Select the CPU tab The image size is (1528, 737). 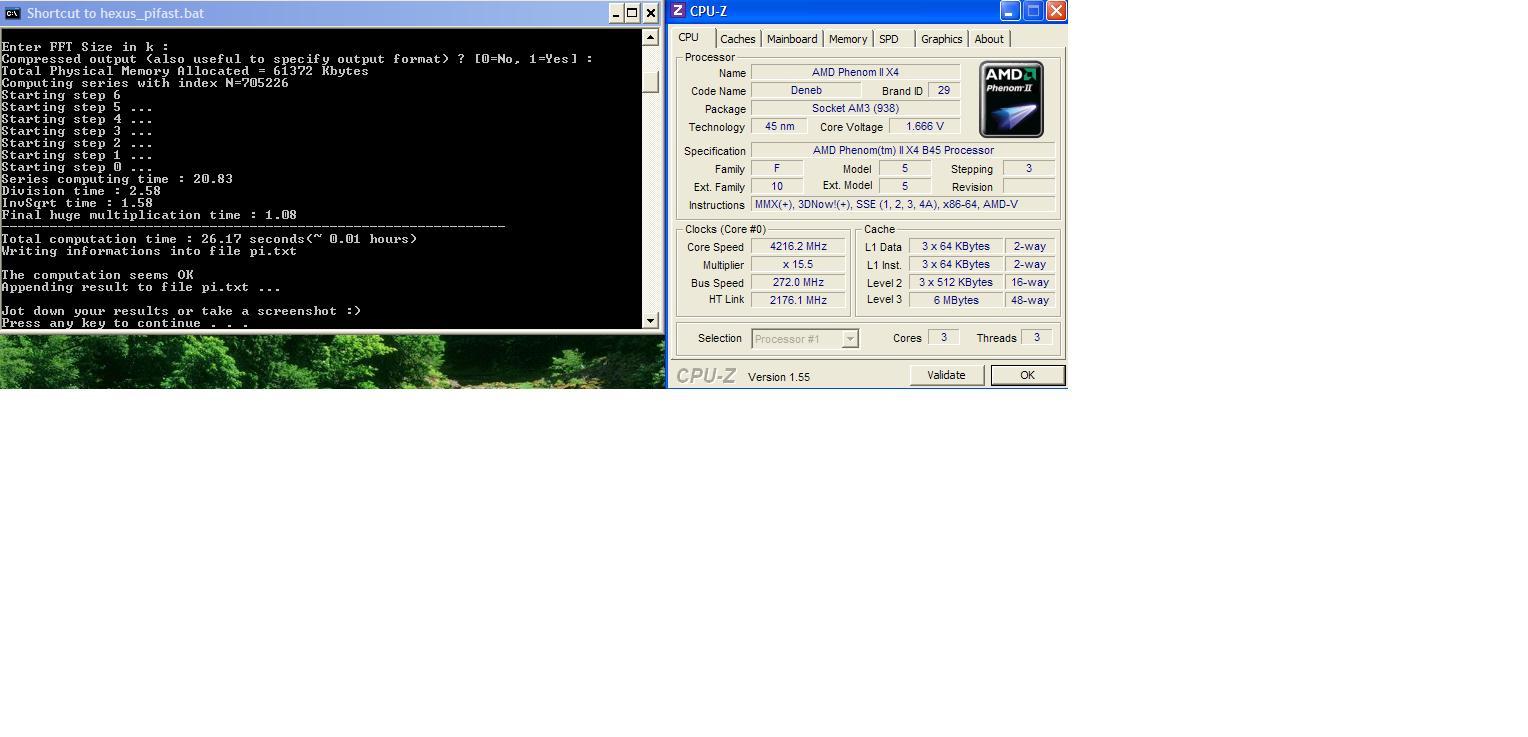point(689,37)
